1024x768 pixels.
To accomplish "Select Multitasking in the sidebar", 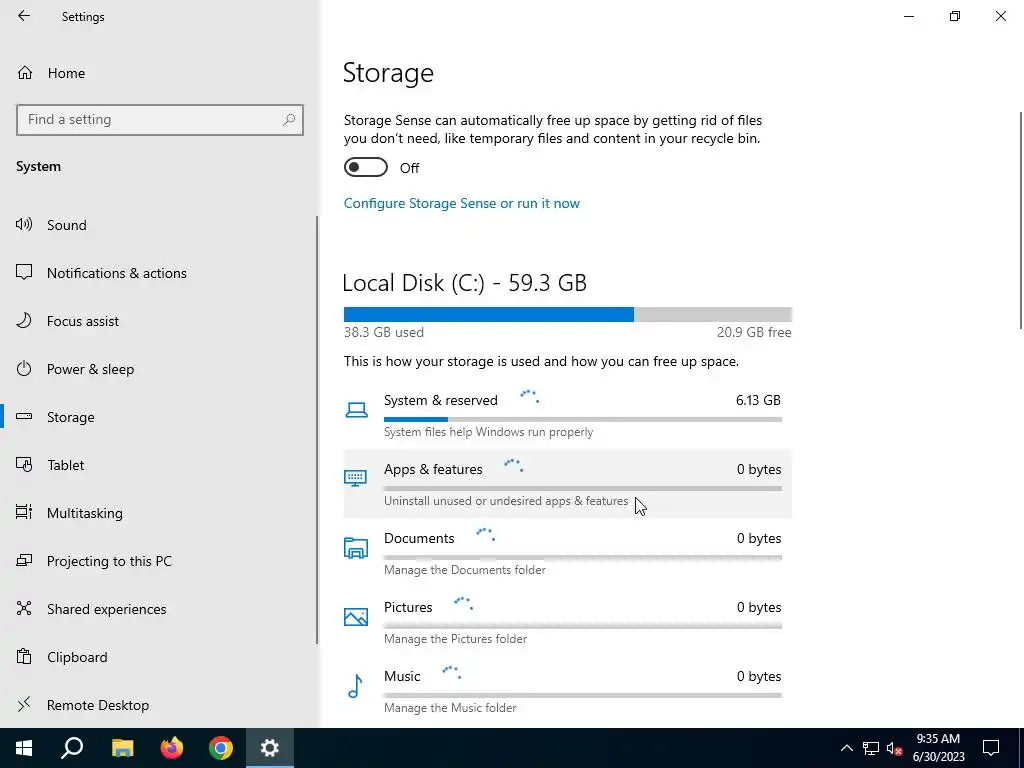I will (x=159, y=513).
